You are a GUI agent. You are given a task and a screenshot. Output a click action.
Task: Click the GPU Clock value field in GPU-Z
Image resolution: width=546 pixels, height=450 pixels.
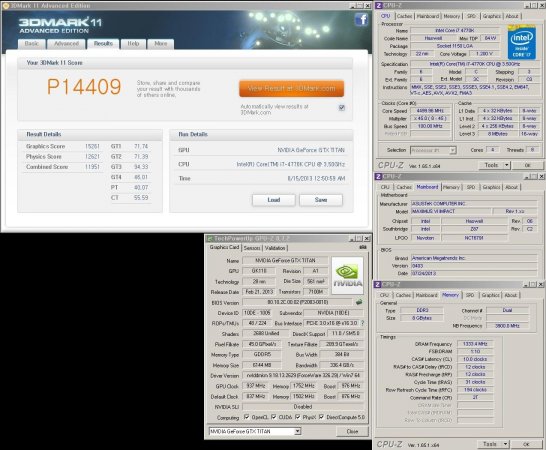click(256, 386)
